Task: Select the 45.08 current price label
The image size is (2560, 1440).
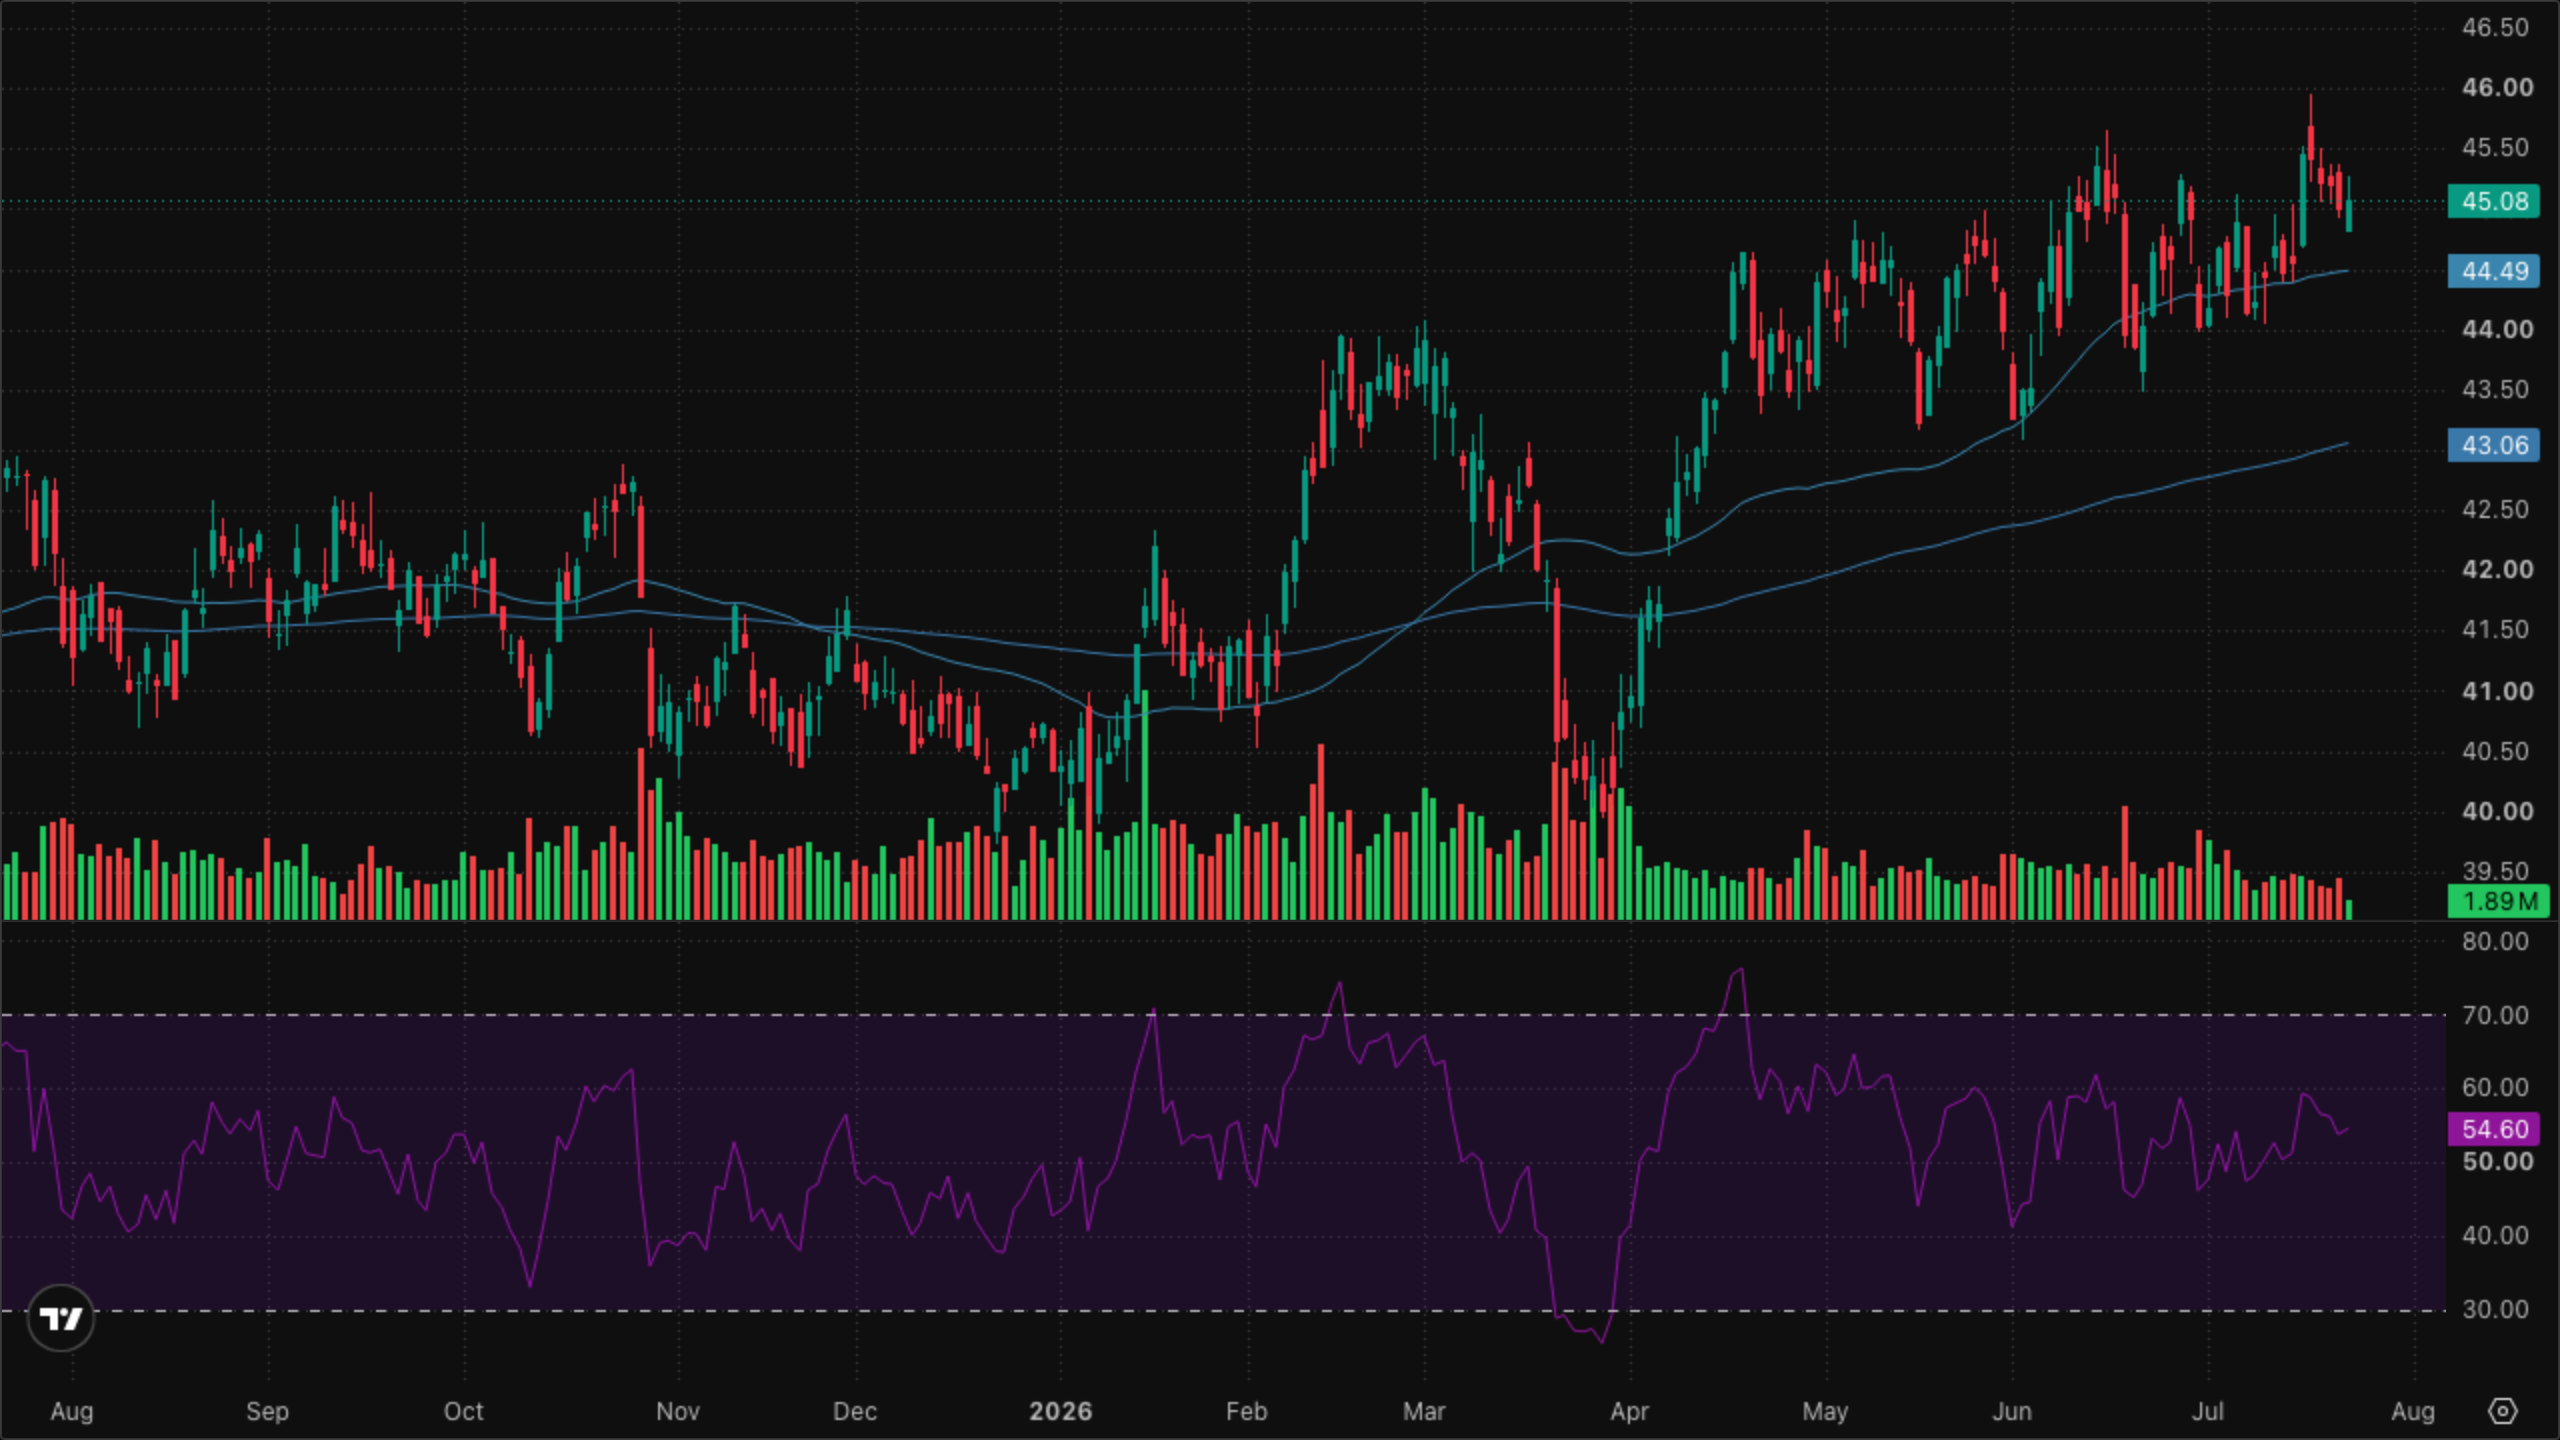Action: [x=2494, y=201]
